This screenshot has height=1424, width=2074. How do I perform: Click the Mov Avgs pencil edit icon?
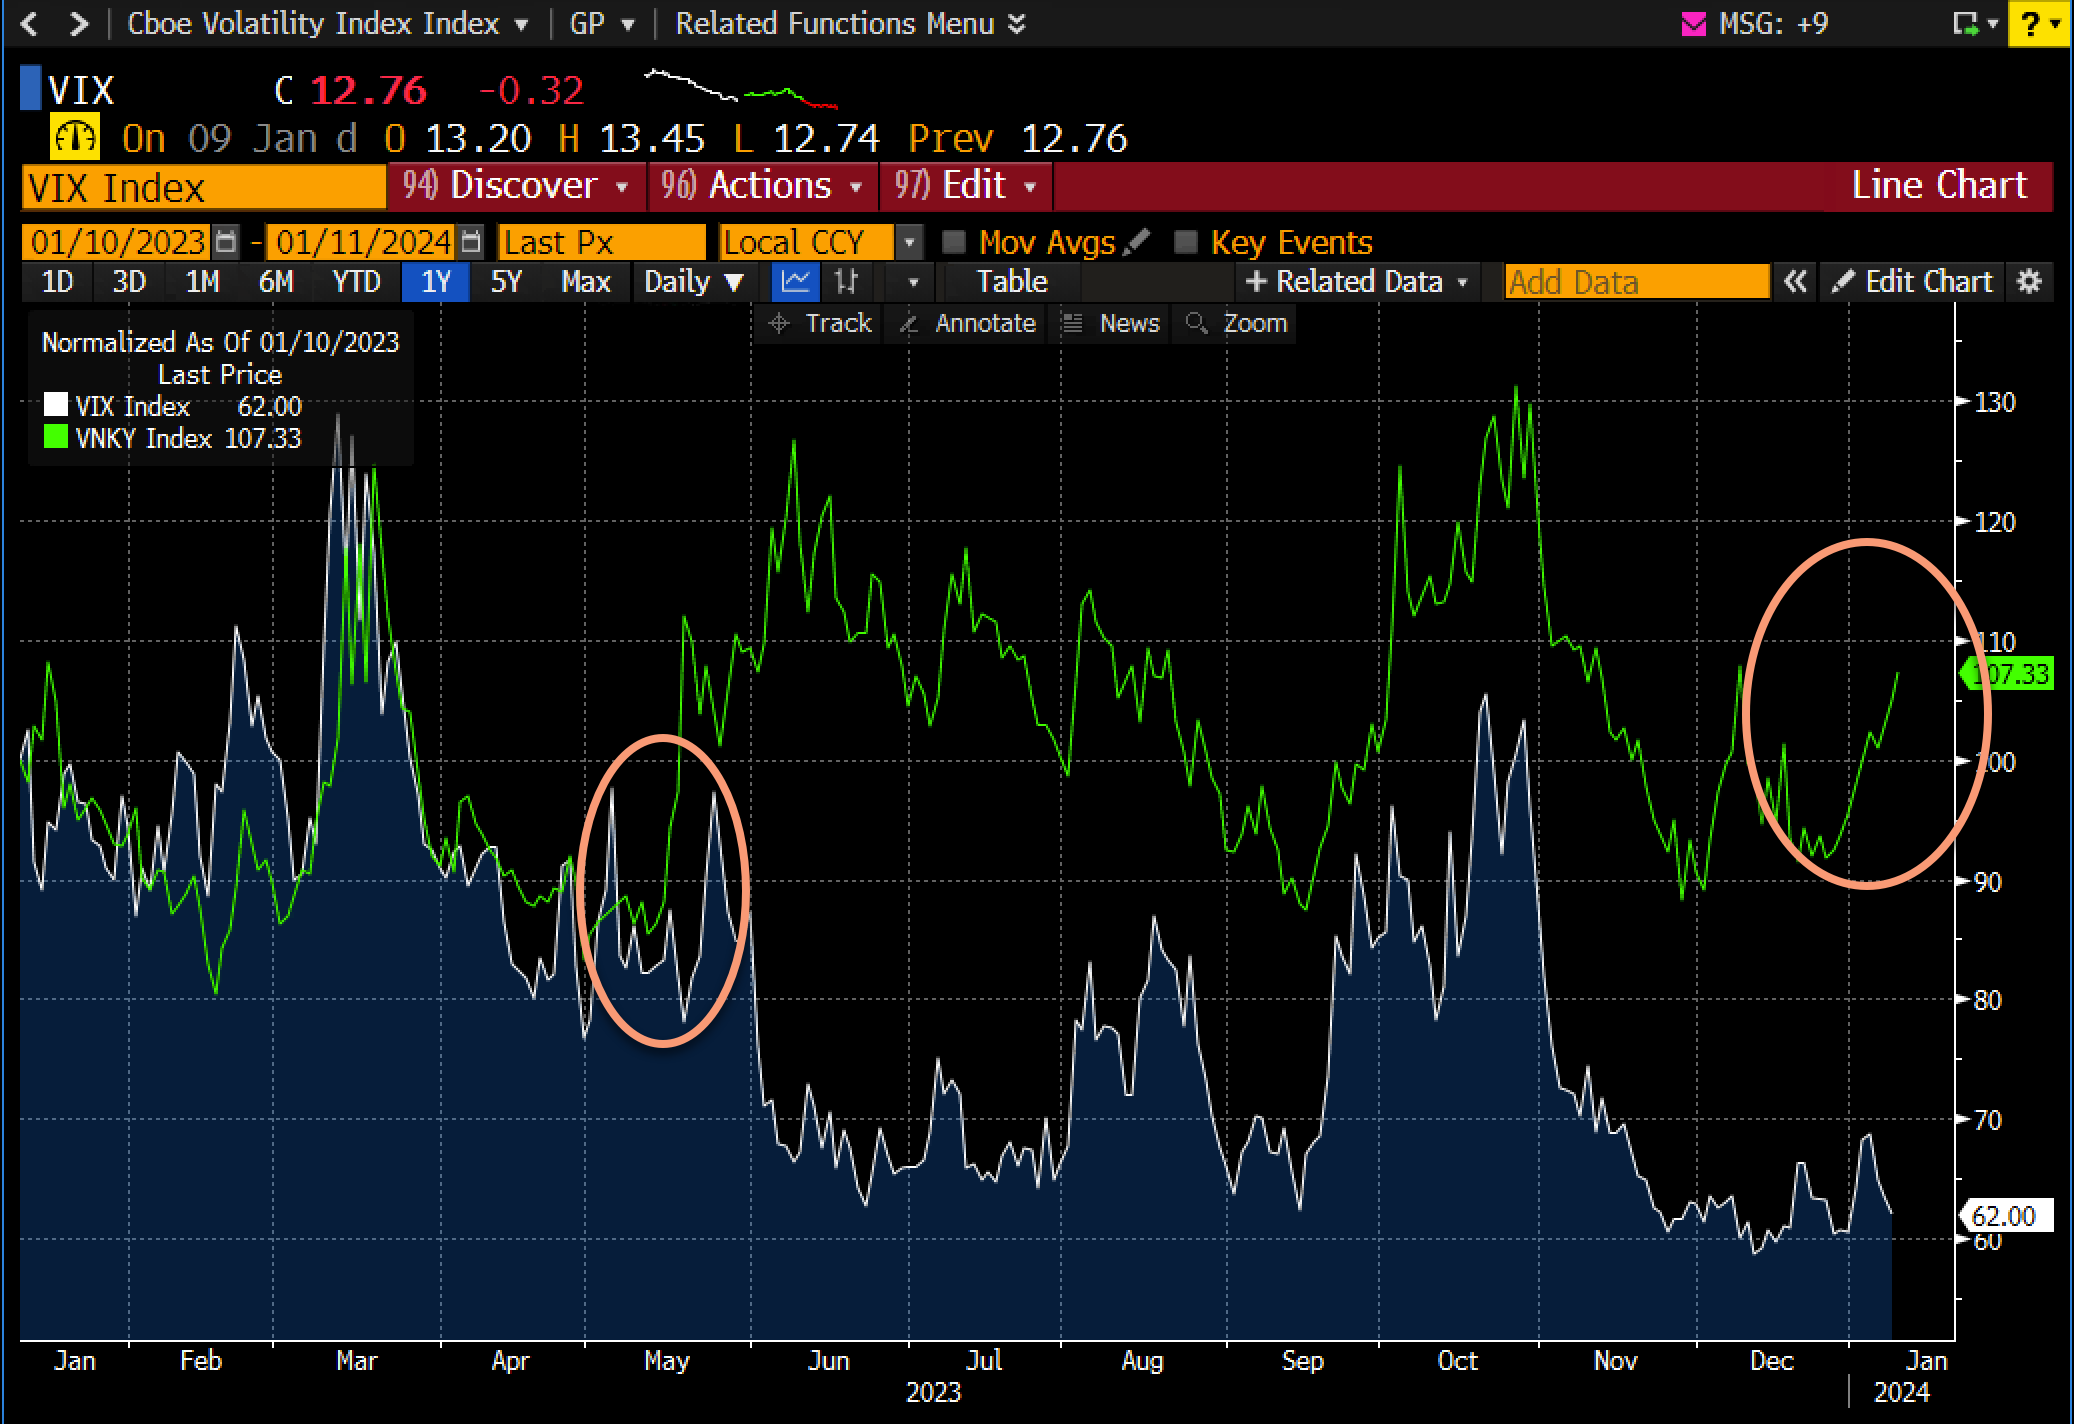click(1136, 242)
